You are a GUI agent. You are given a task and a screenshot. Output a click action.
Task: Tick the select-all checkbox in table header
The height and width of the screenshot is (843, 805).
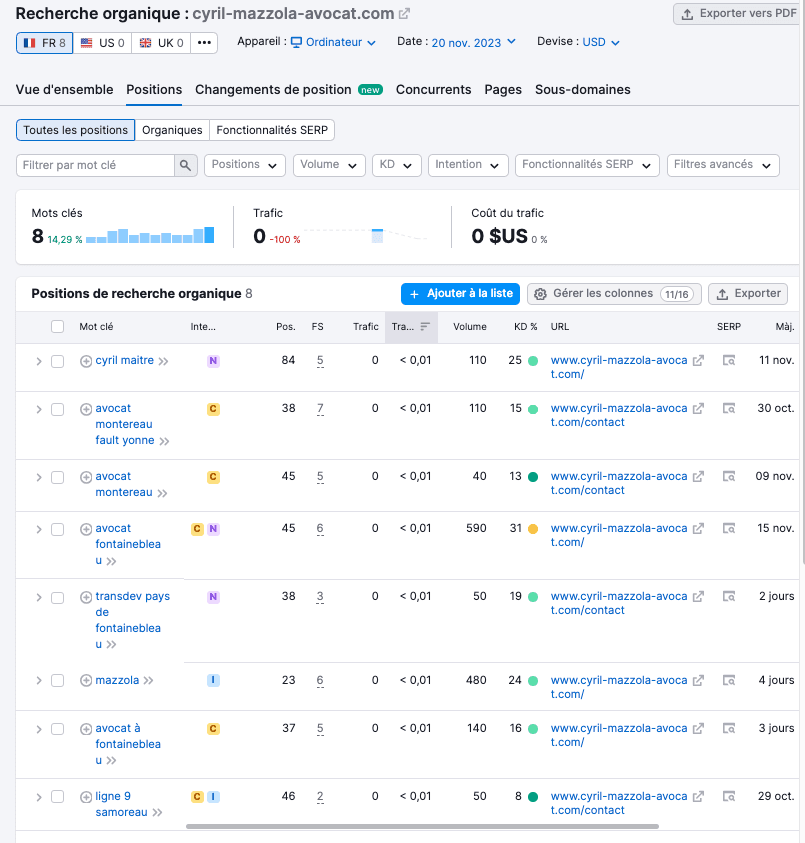point(57,327)
